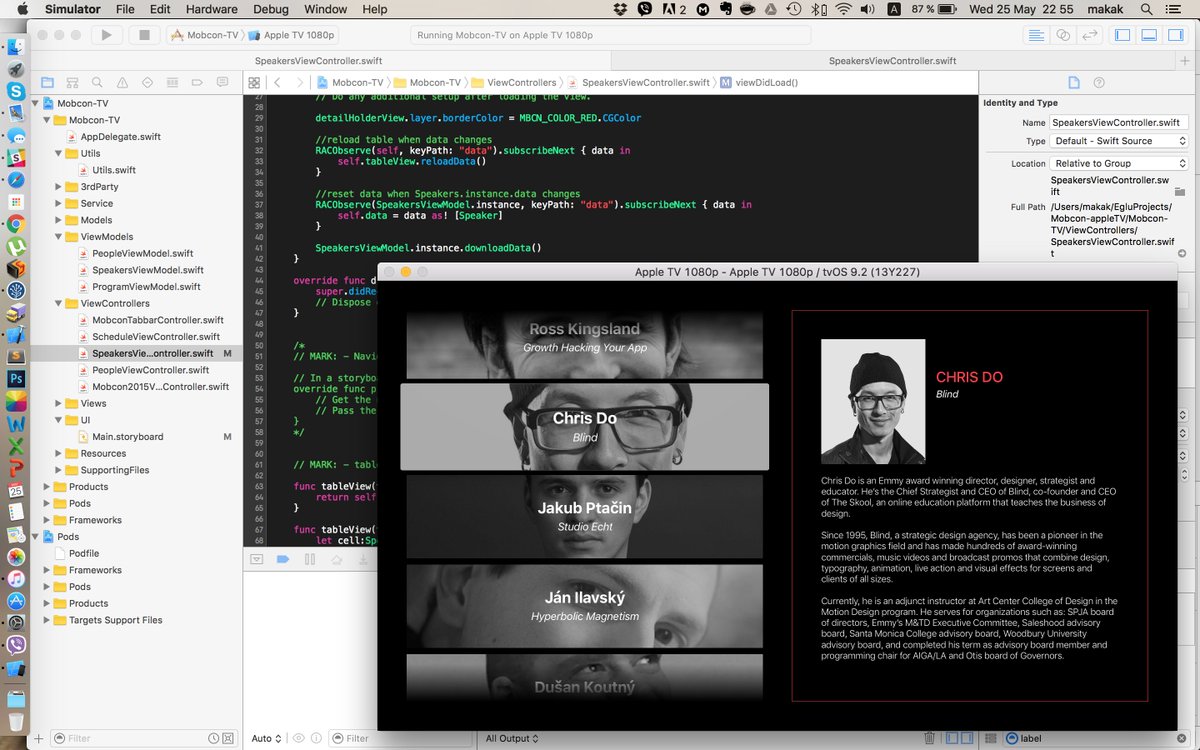Viewport: 1200px width, 750px height.
Task: Select Apple TV 1080p run destination
Action: click(x=292, y=35)
